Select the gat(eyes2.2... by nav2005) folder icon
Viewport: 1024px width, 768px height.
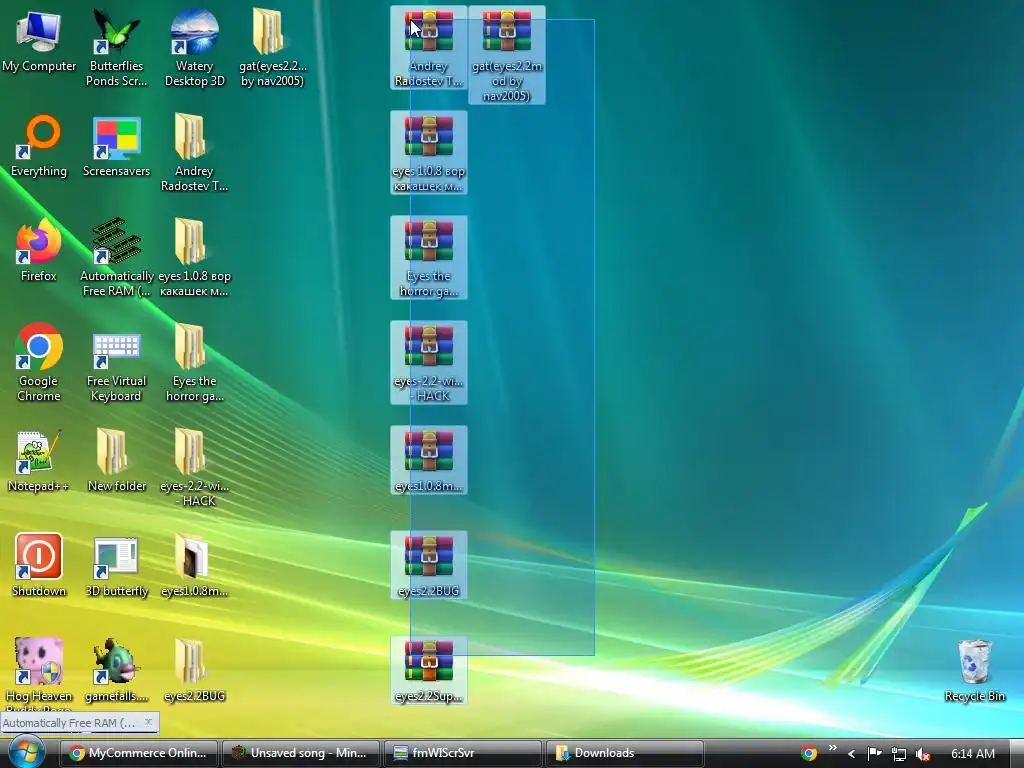tap(272, 47)
